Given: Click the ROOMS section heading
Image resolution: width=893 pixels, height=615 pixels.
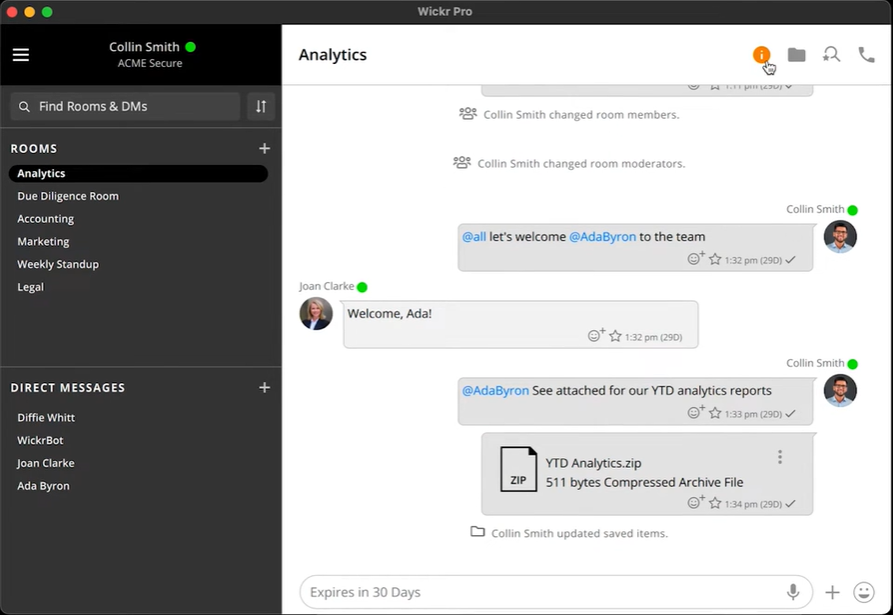Looking at the screenshot, I should tap(34, 149).
